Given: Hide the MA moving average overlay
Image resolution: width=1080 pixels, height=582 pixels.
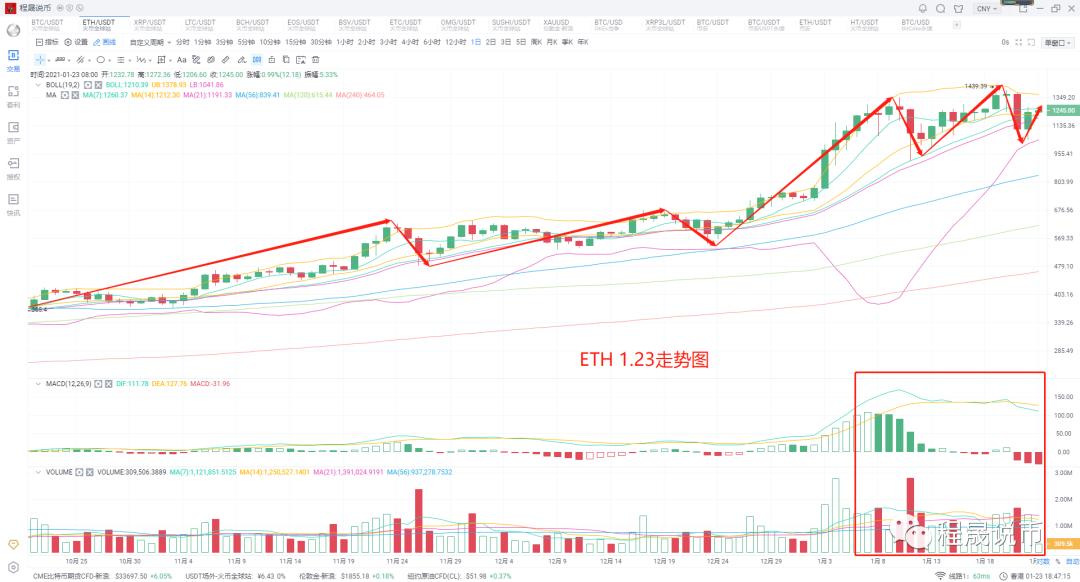Looking at the screenshot, I should click(66, 97).
